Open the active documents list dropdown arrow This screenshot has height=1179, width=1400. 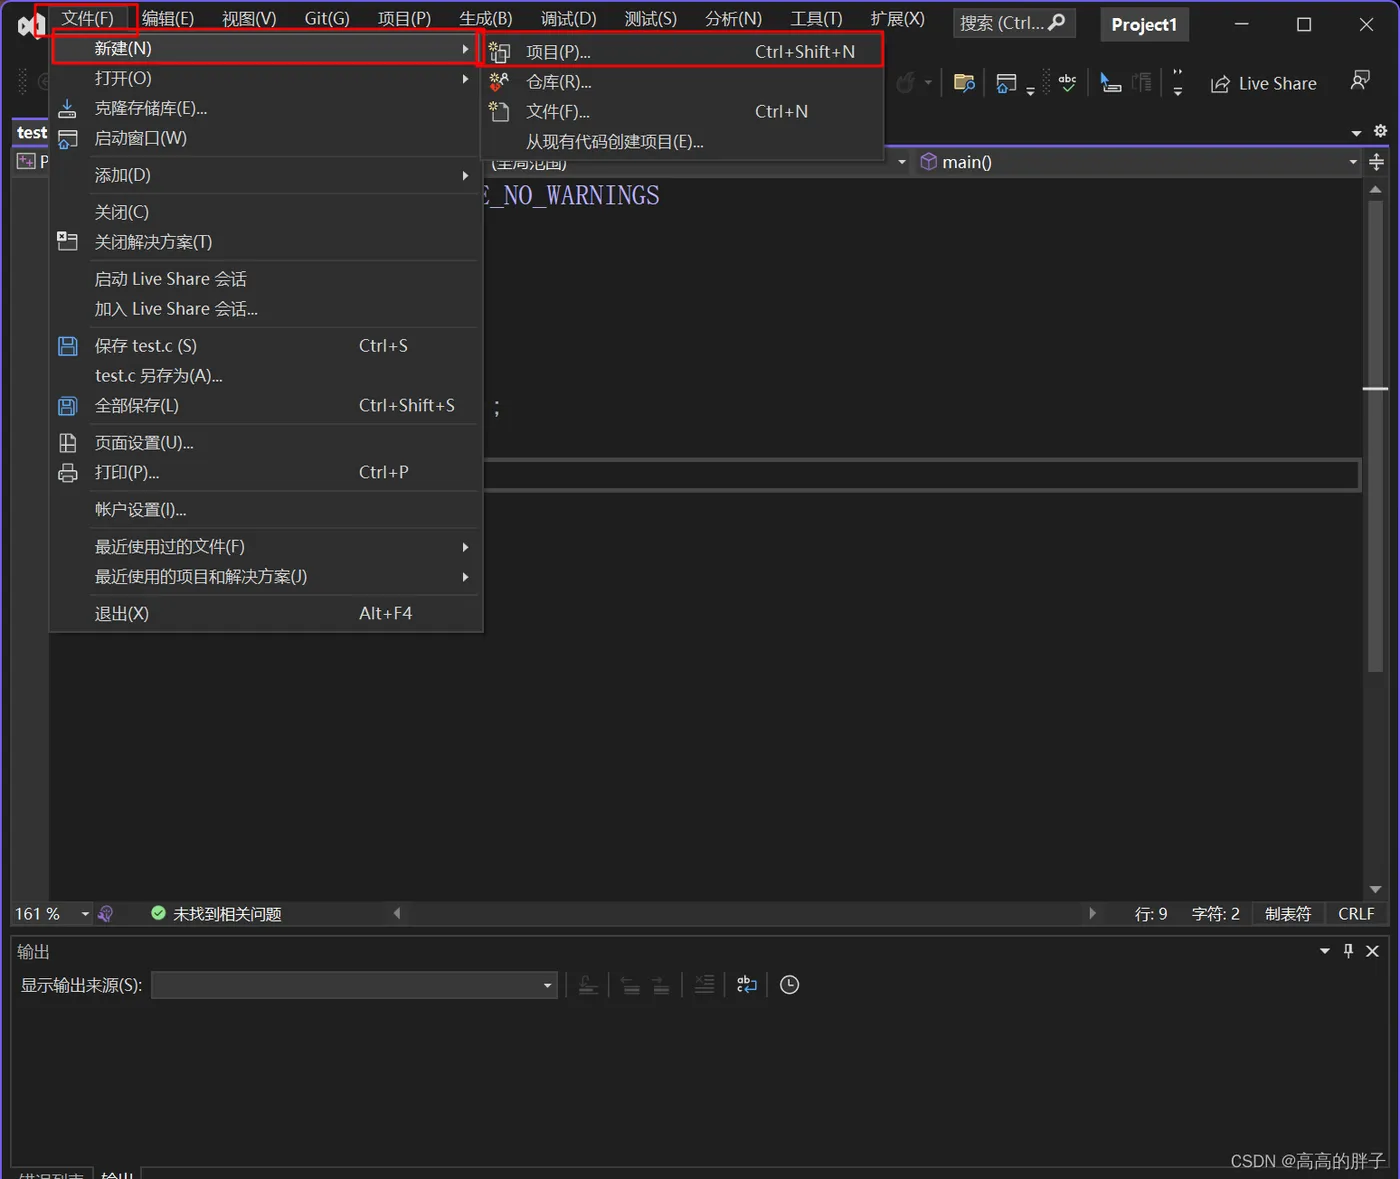(x=1357, y=132)
